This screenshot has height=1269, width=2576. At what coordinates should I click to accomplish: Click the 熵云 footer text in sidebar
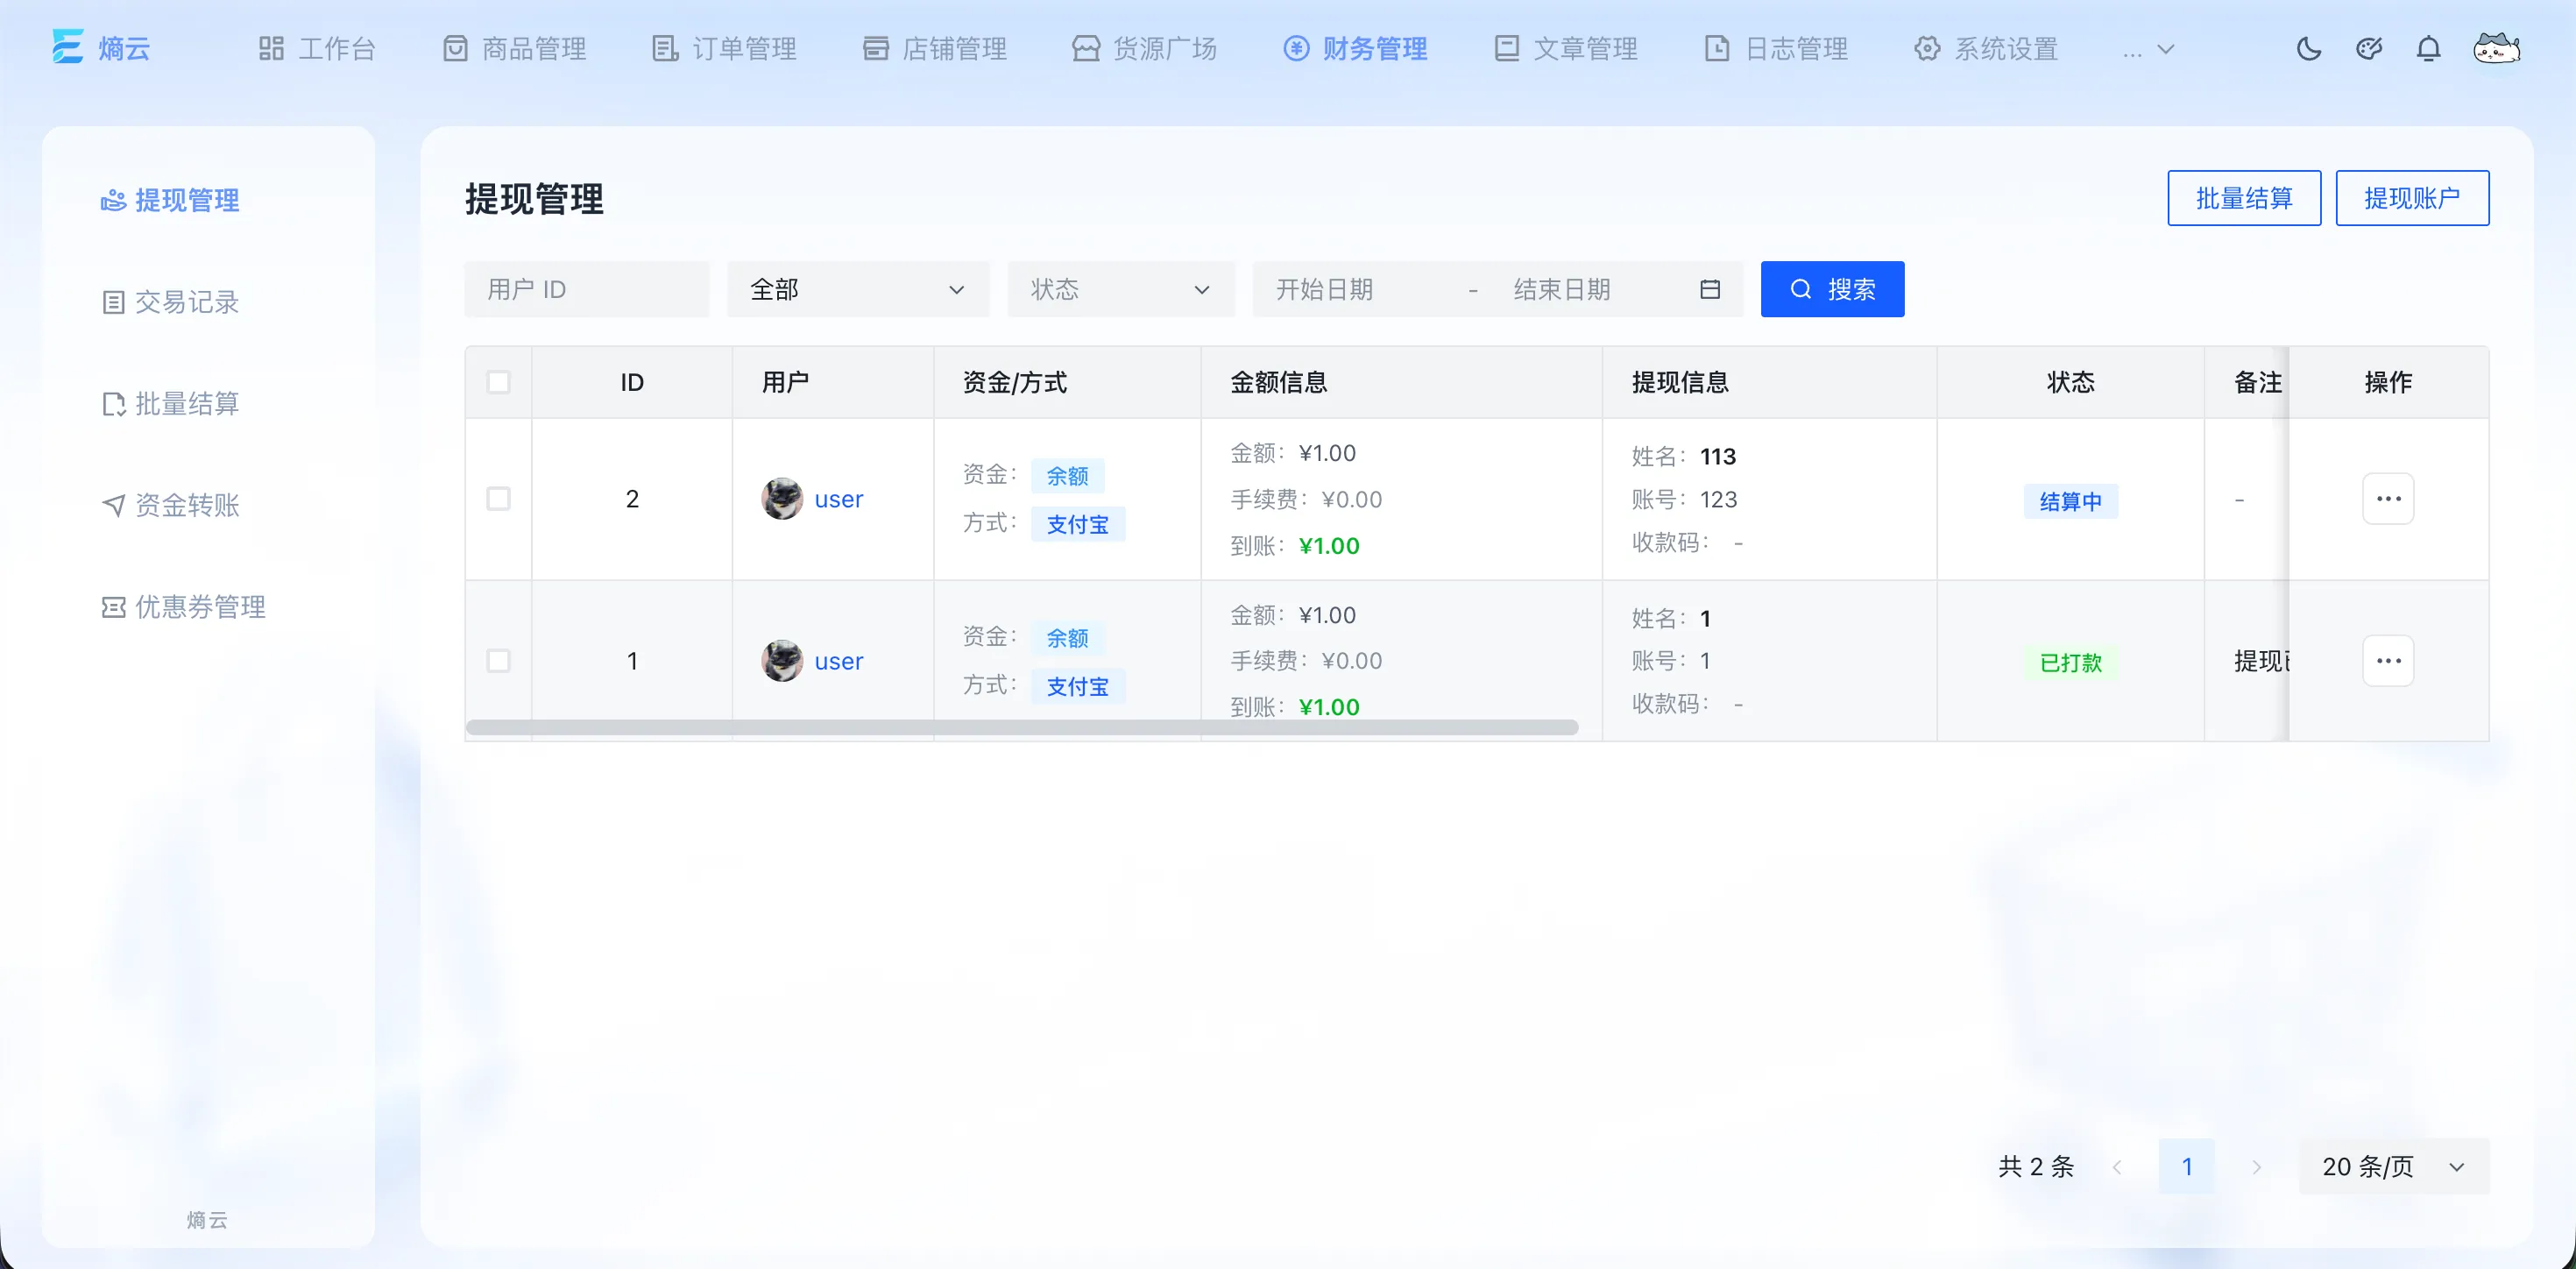[207, 1219]
